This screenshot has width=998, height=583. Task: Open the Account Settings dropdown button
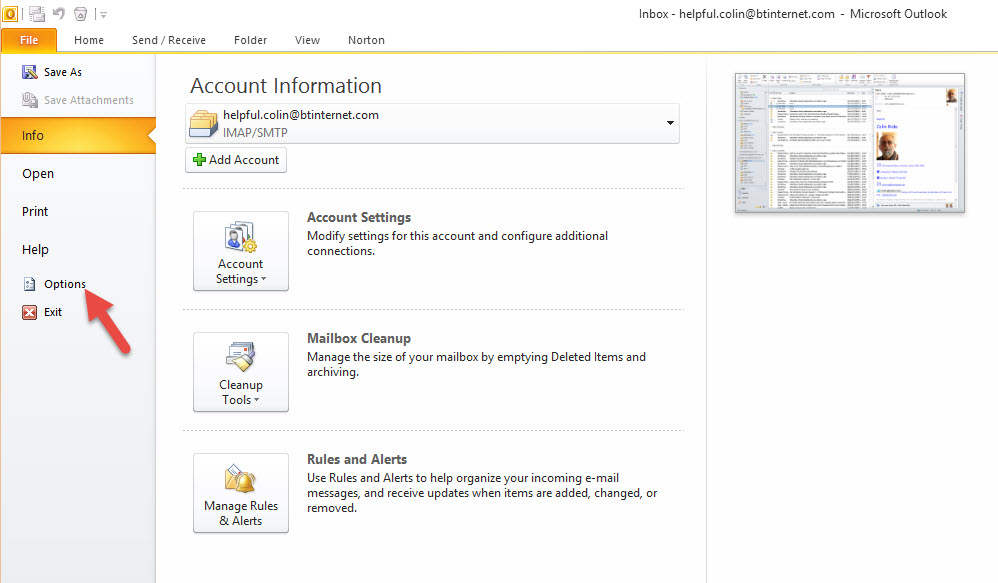coord(241,251)
